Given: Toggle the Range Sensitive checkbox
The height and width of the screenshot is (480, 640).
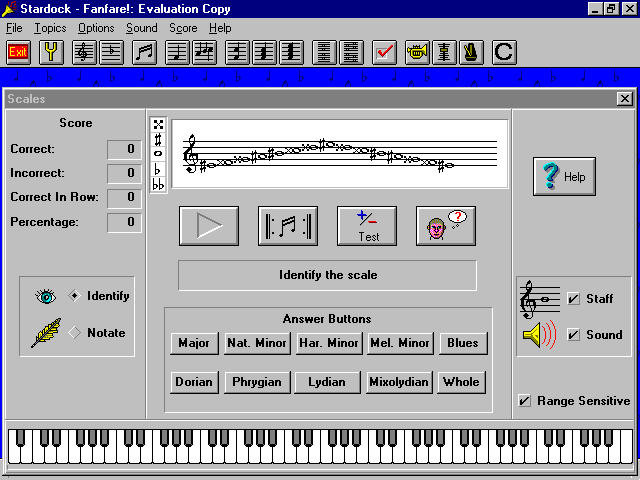Looking at the screenshot, I should (x=524, y=401).
